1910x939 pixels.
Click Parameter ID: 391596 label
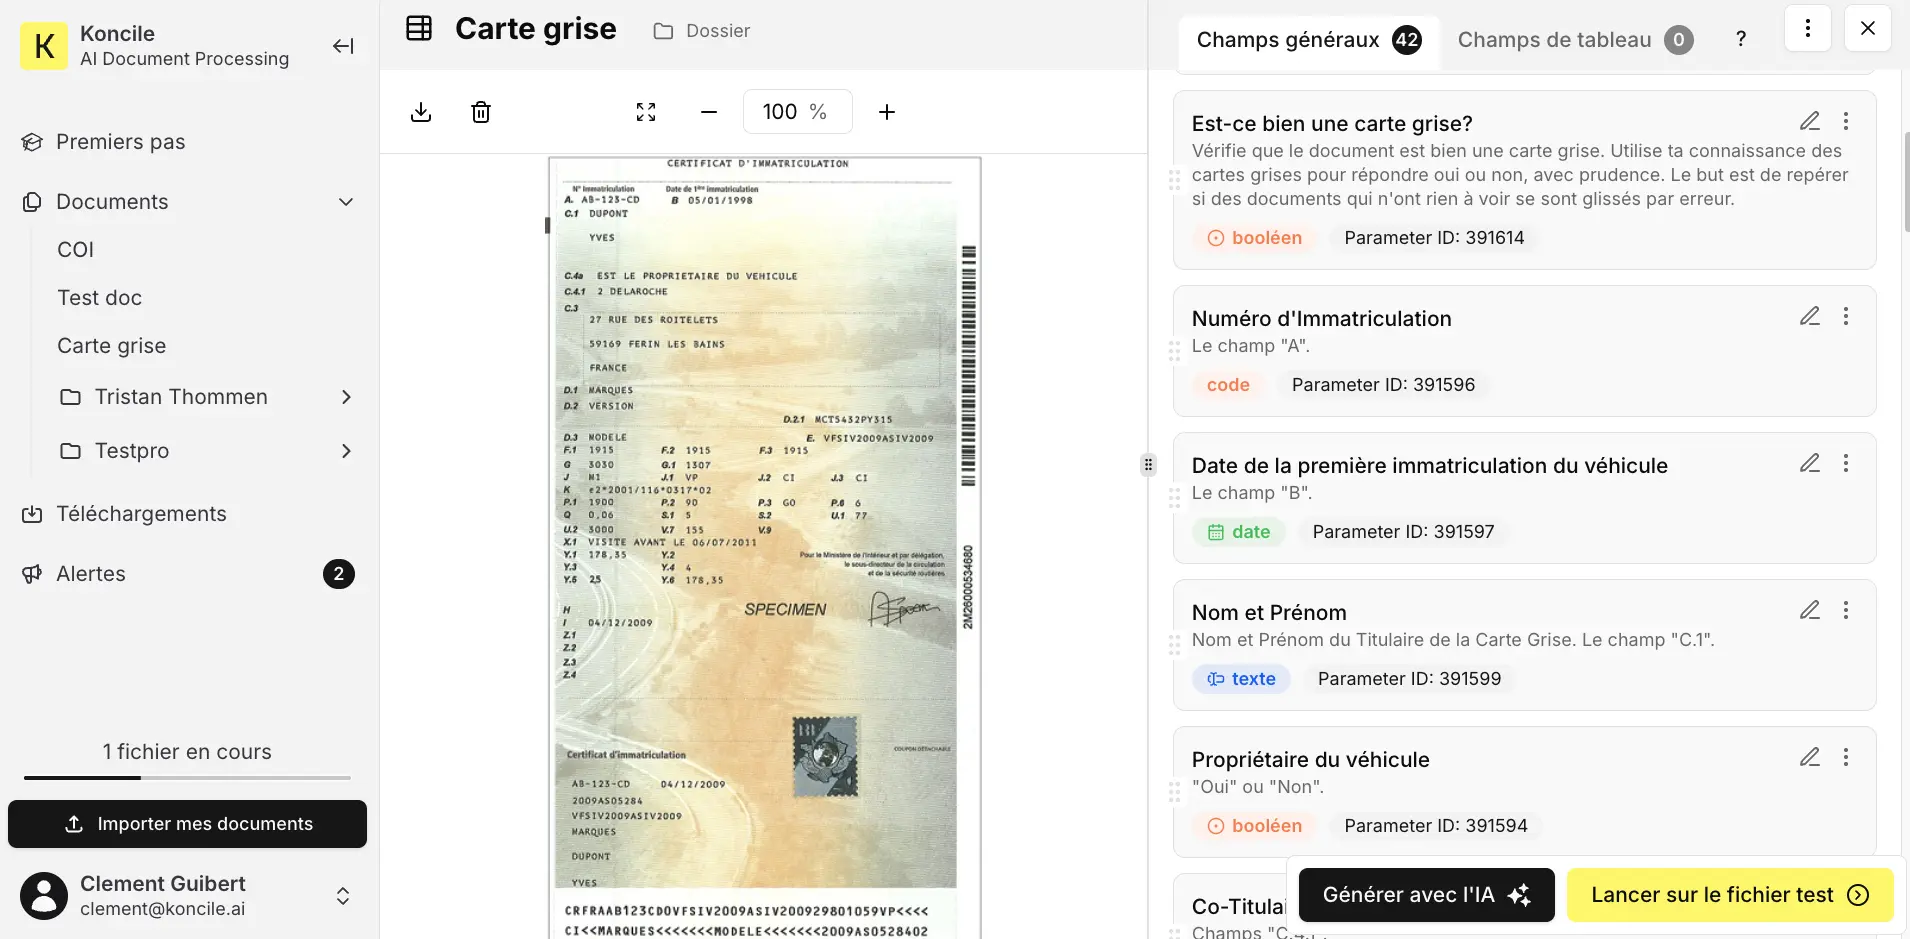click(x=1383, y=385)
